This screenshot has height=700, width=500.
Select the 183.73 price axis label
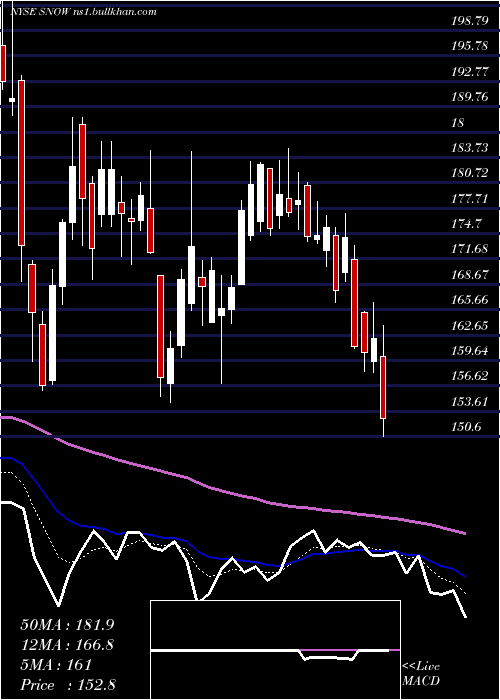[470, 148]
